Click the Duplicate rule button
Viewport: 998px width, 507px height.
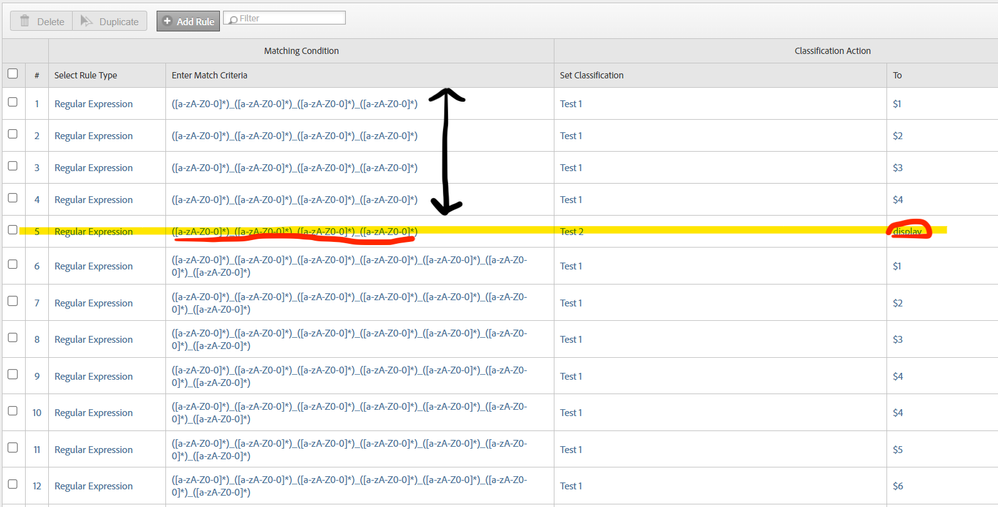click(110, 21)
